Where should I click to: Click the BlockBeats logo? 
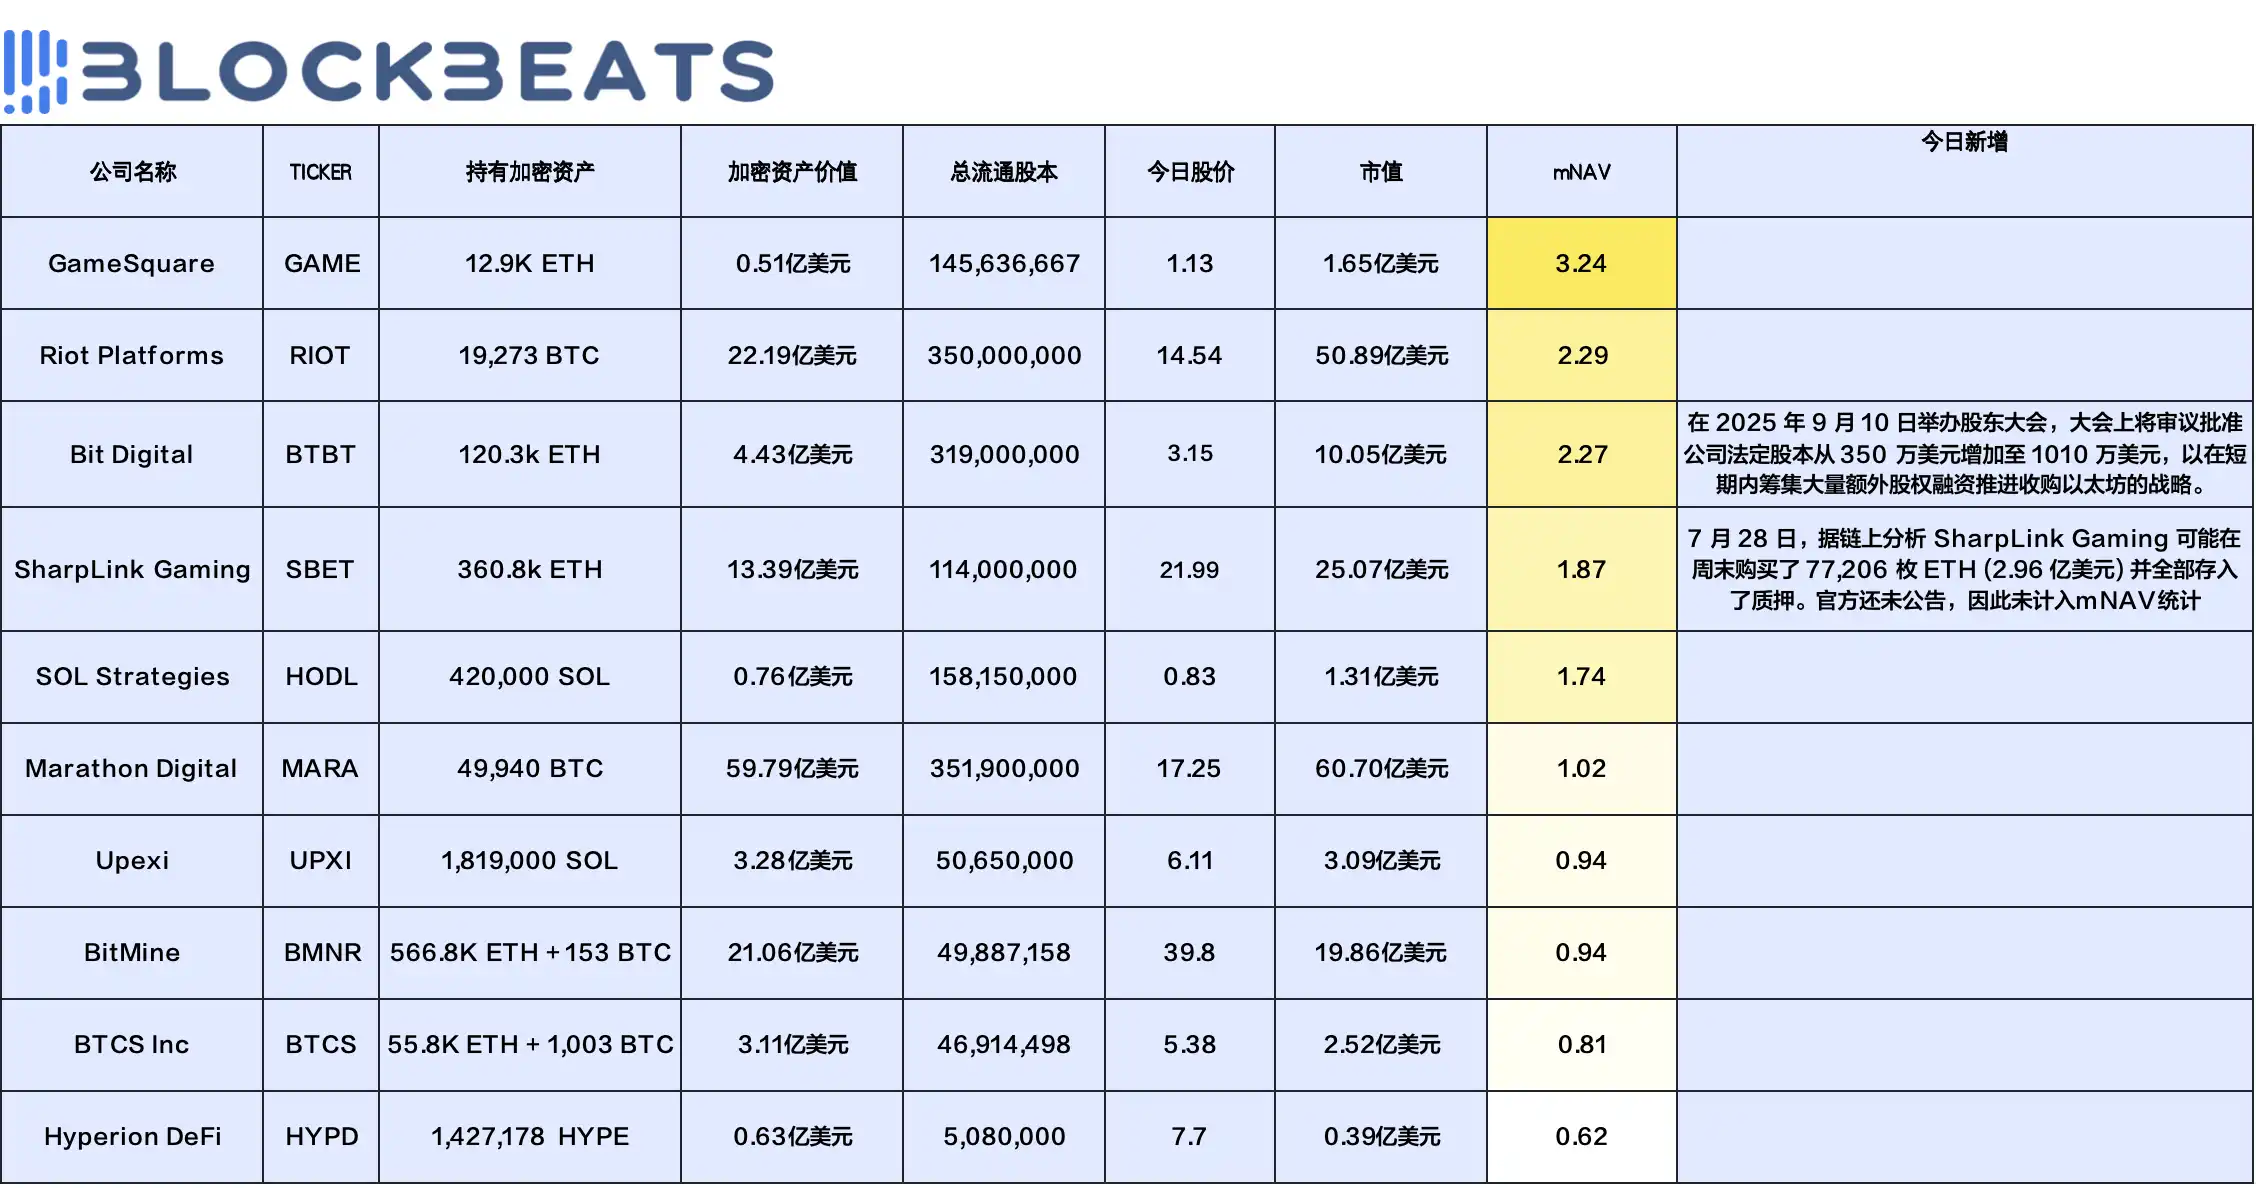[390, 70]
